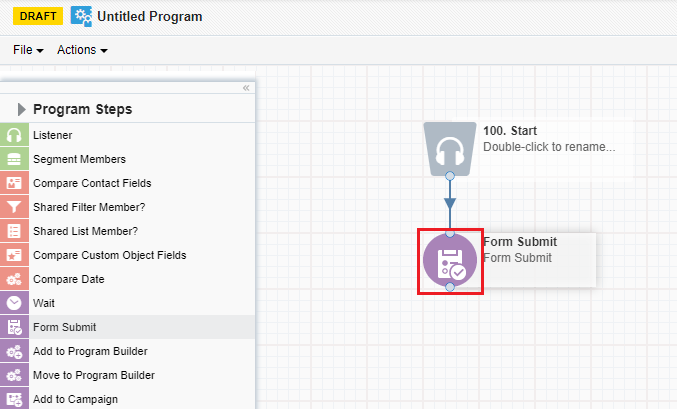Viewport: 677px width, 409px height.
Task: Choose the Shared Filter Member funnel icon
Action: [14, 207]
